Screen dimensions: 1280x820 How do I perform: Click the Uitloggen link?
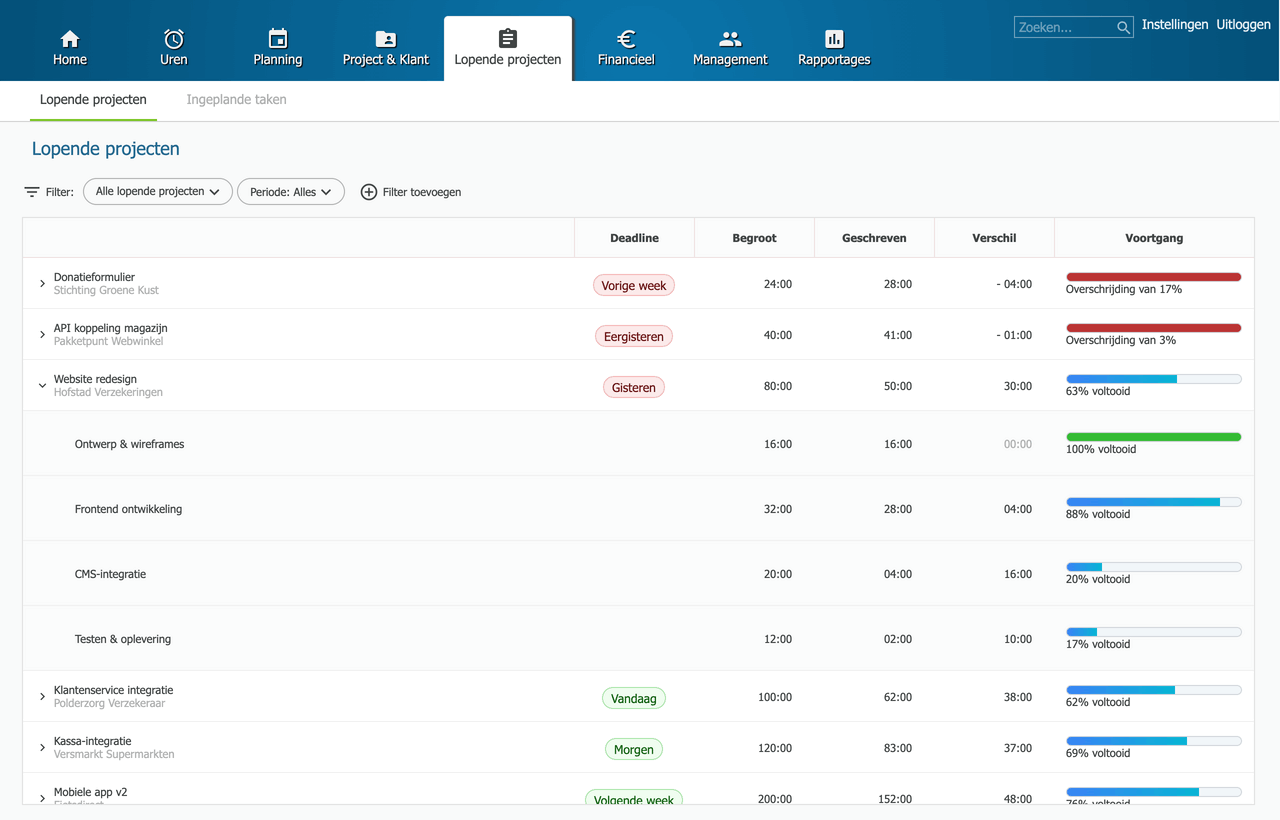(1243, 25)
